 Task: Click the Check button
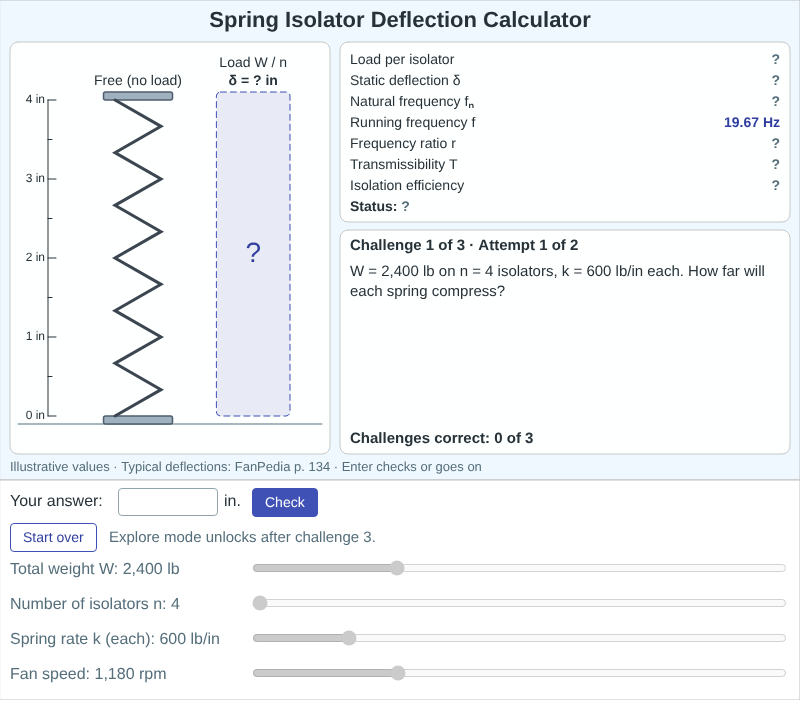(x=285, y=503)
